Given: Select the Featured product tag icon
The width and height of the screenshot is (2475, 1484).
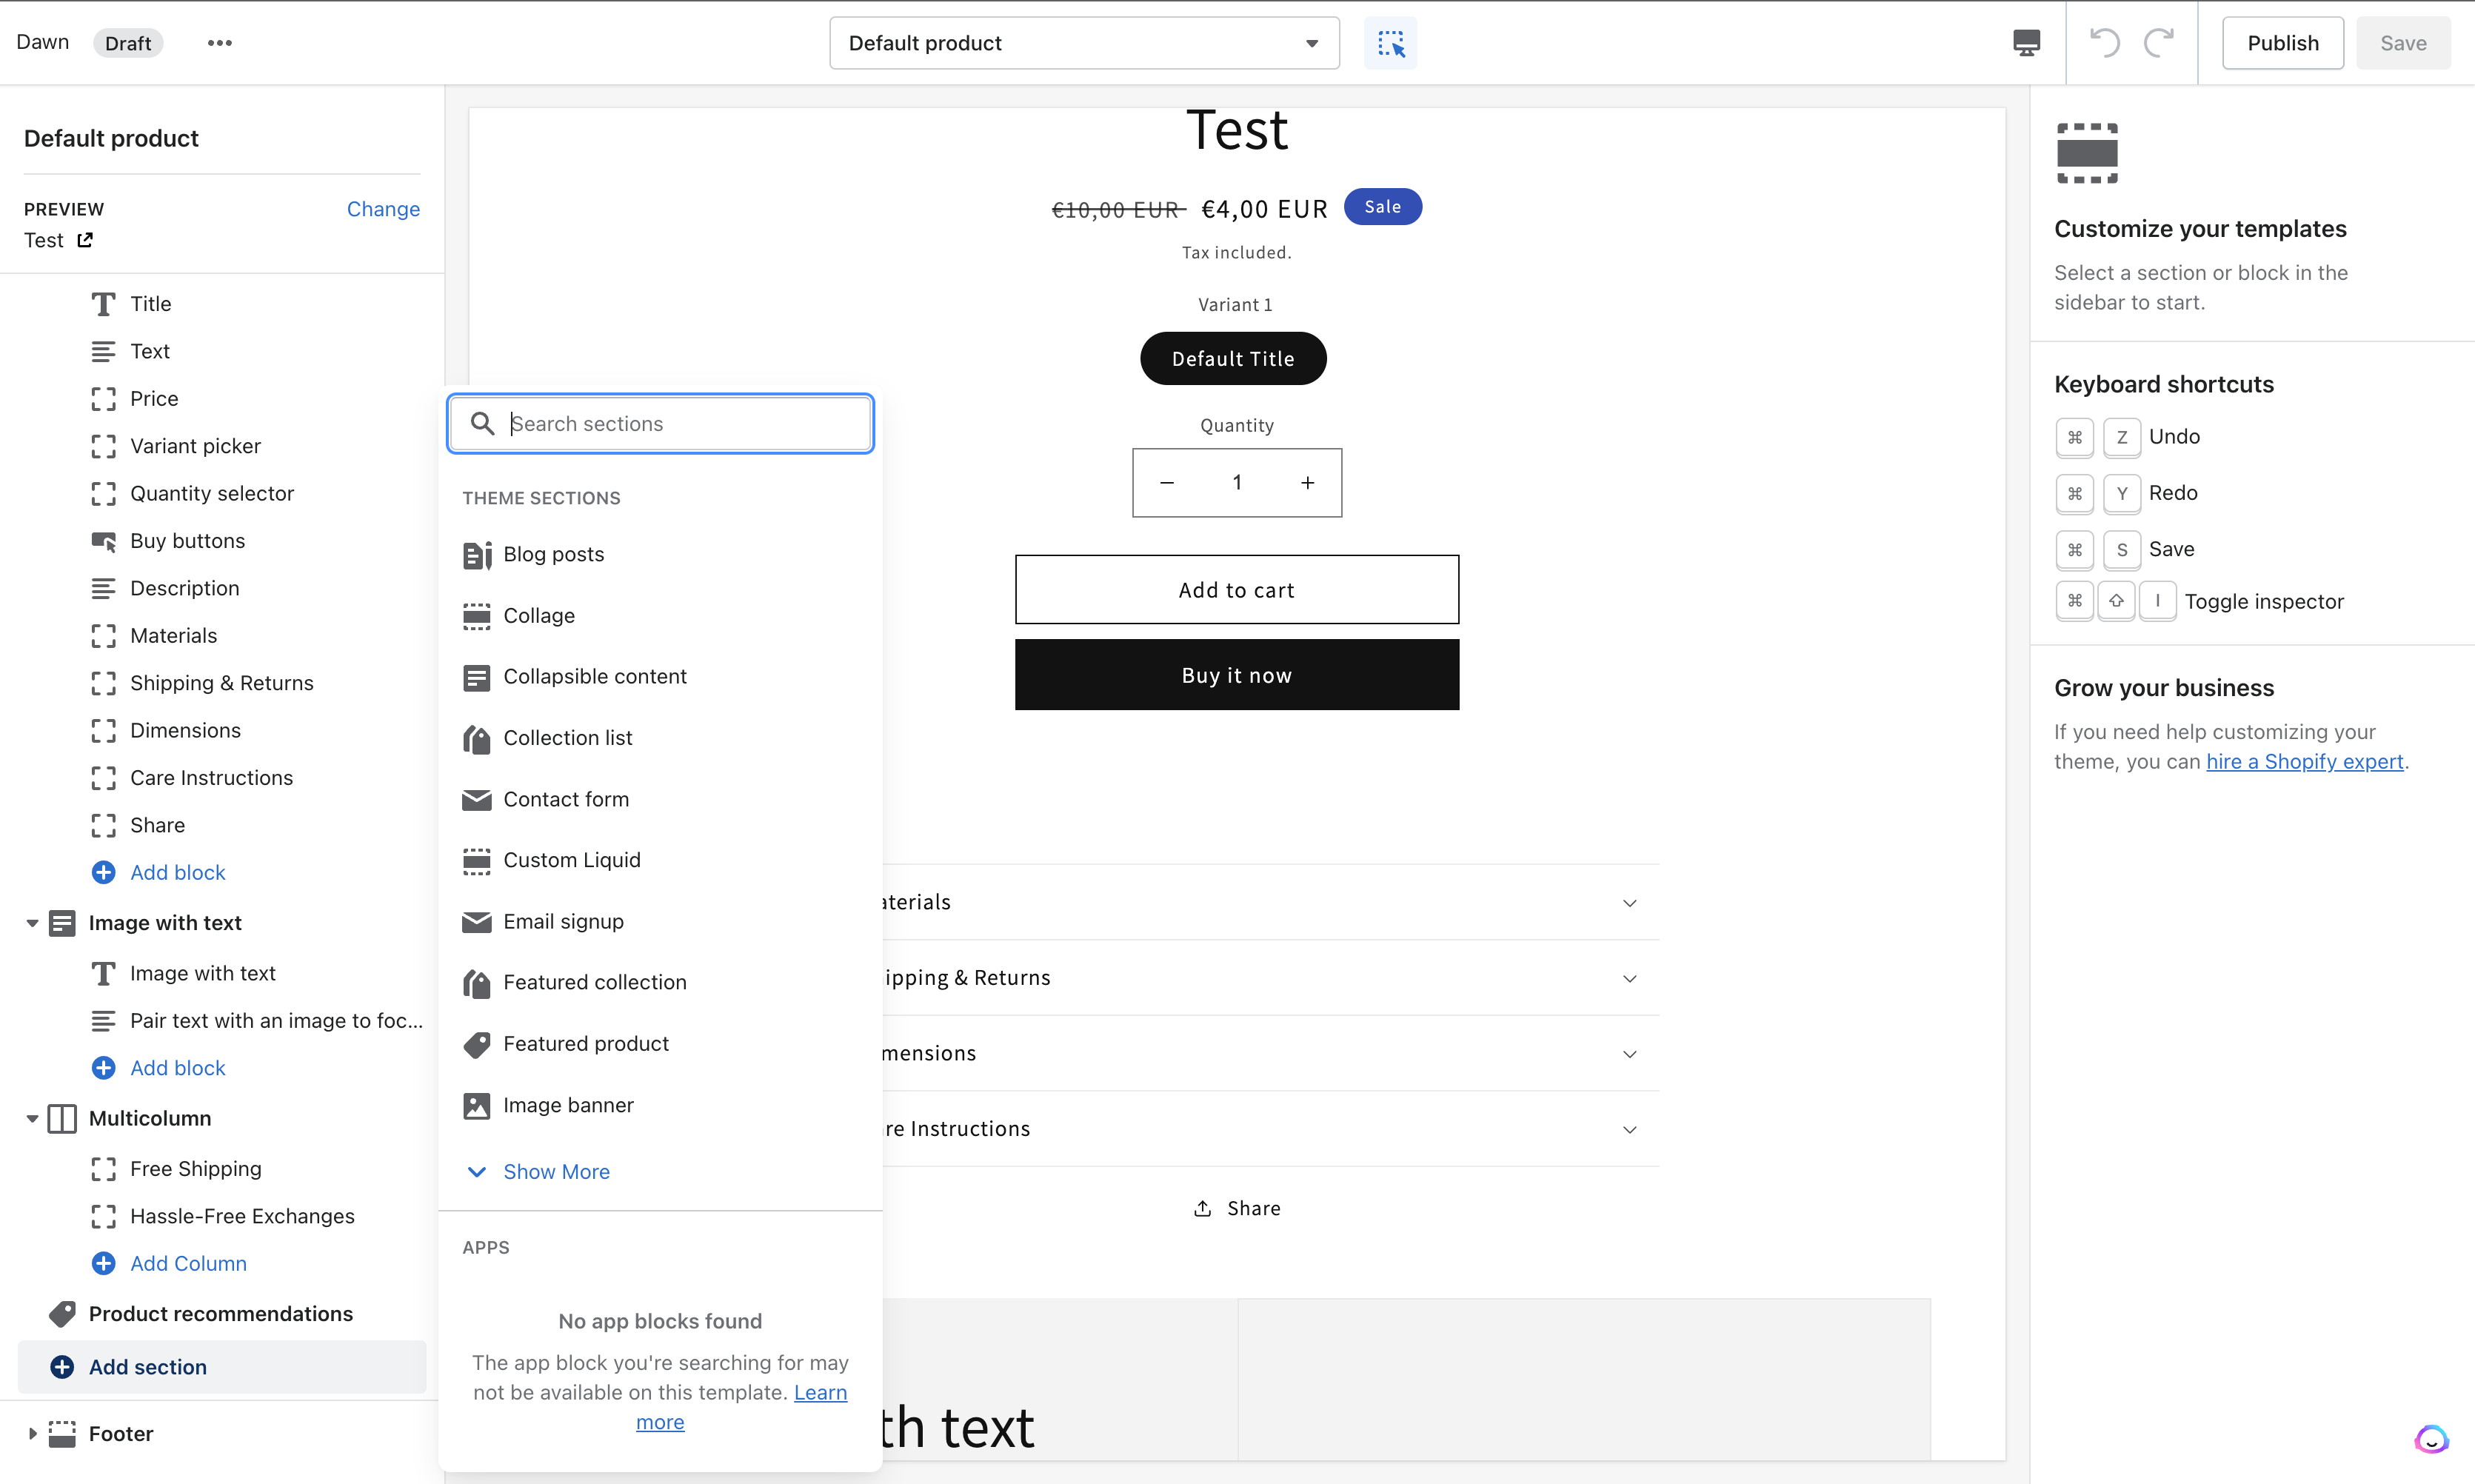Looking at the screenshot, I should [x=477, y=1044].
